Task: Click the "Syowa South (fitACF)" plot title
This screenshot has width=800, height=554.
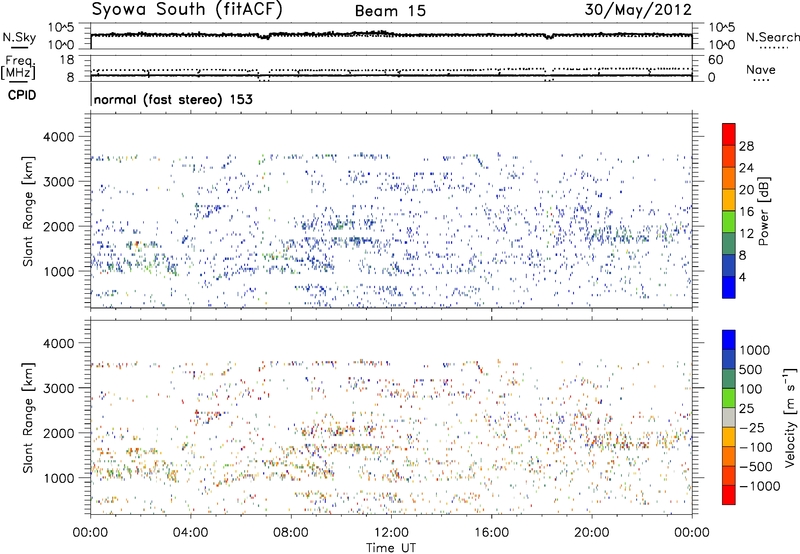Action: coord(186,9)
